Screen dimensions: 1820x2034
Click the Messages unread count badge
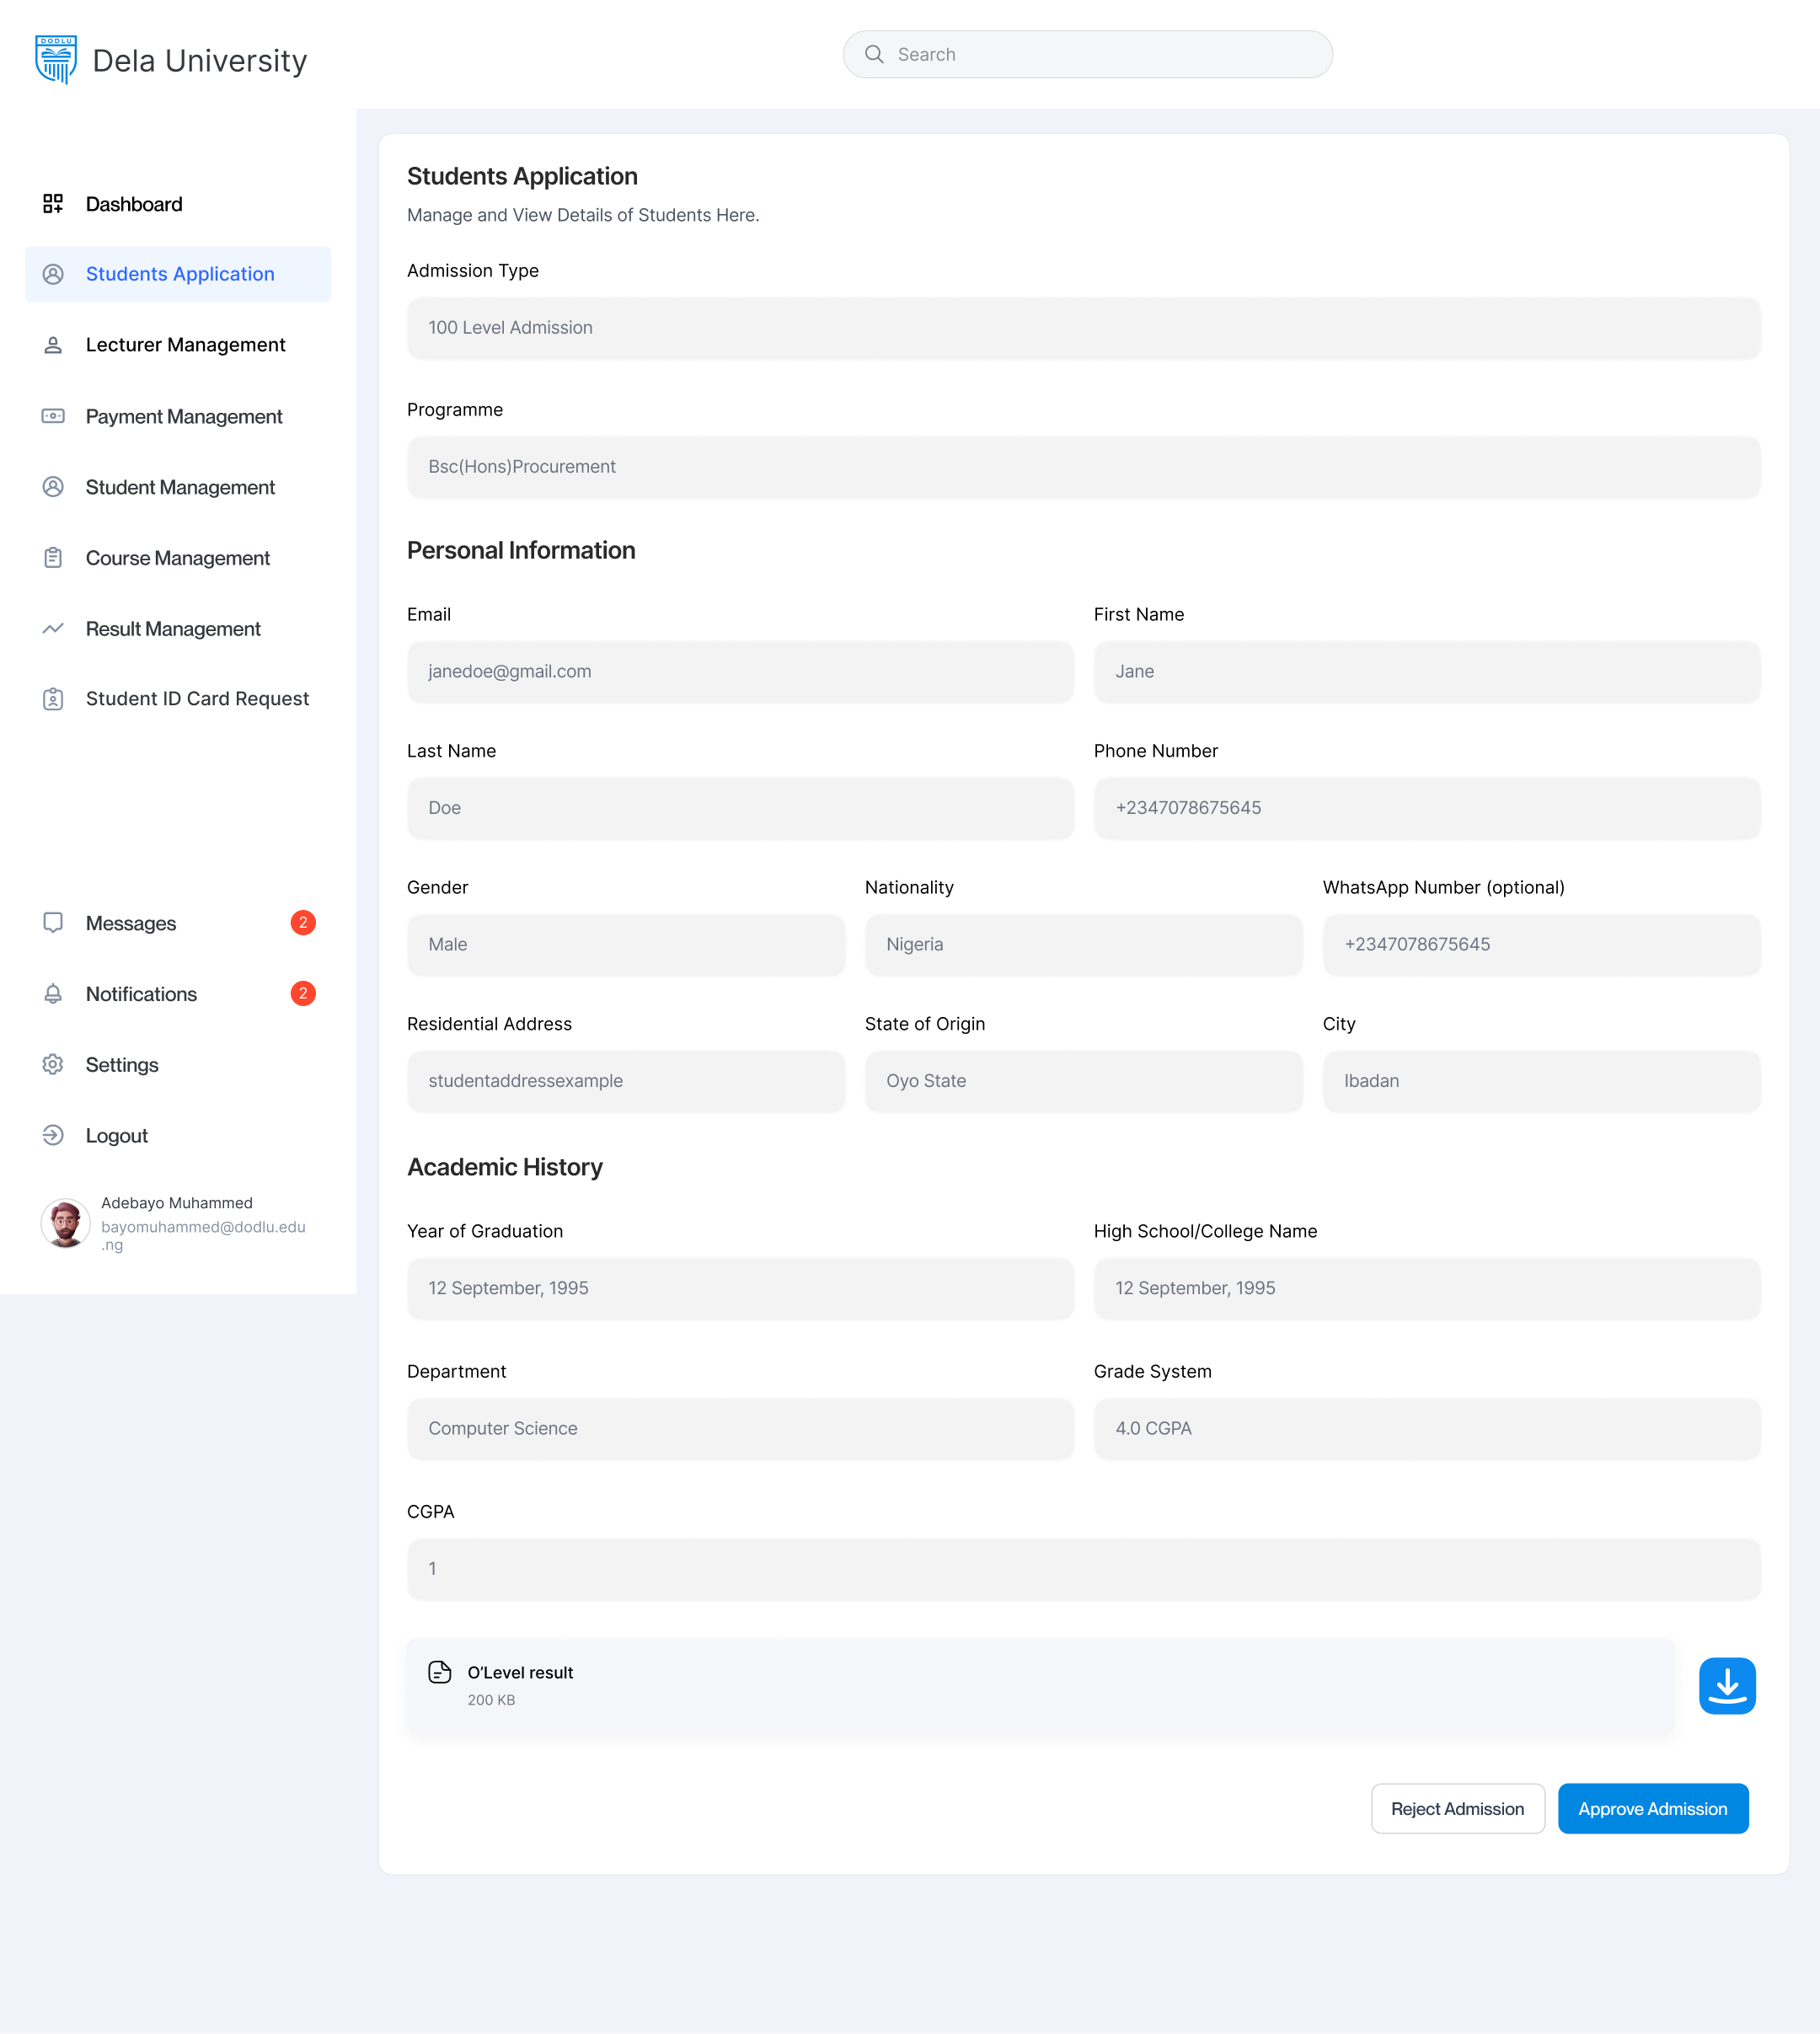click(x=302, y=922)
